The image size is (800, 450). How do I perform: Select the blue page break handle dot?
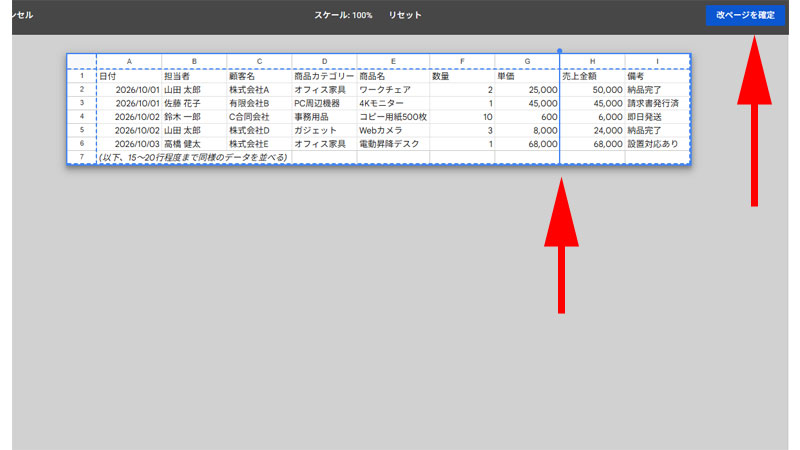[x=560, y=51]
